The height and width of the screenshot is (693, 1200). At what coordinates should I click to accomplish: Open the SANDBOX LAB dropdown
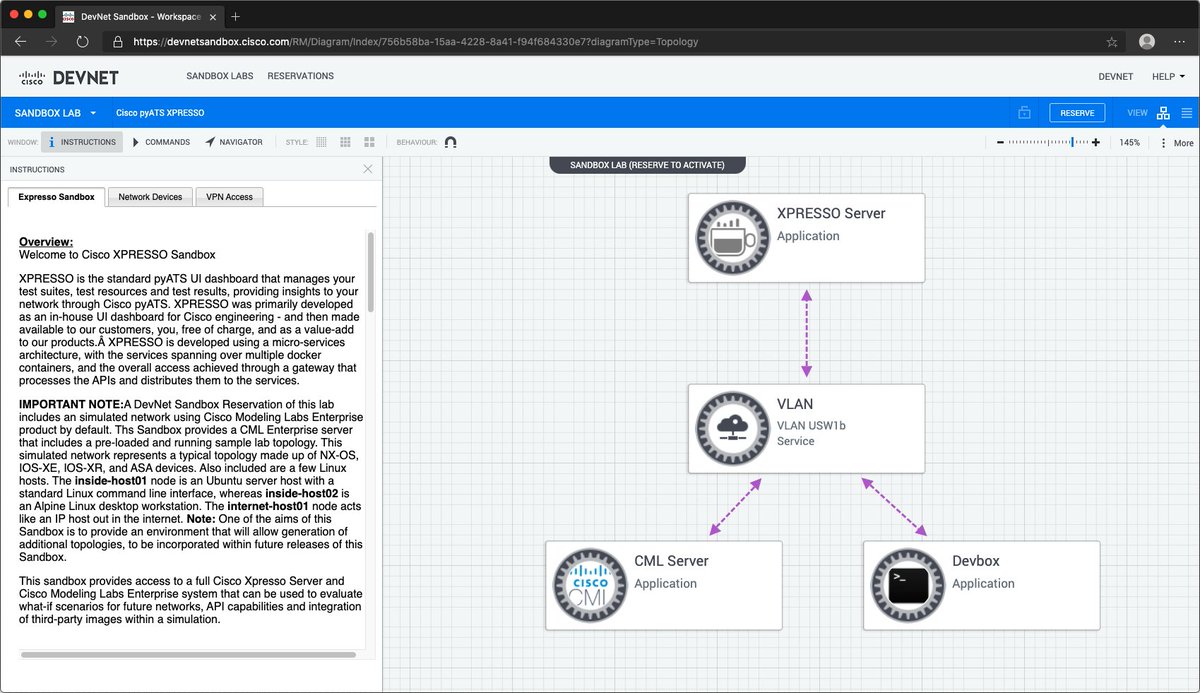[x=54, y=112]
